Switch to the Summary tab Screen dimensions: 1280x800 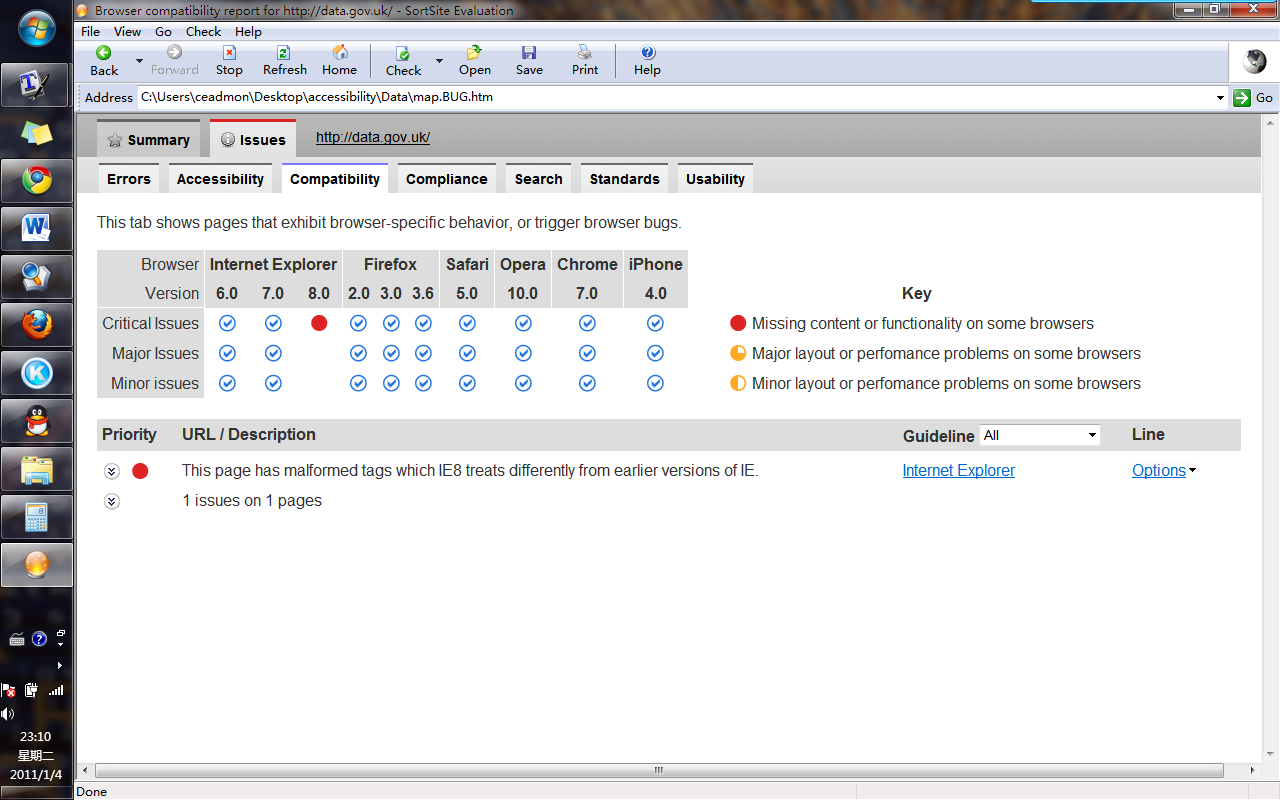click(148, 139)
